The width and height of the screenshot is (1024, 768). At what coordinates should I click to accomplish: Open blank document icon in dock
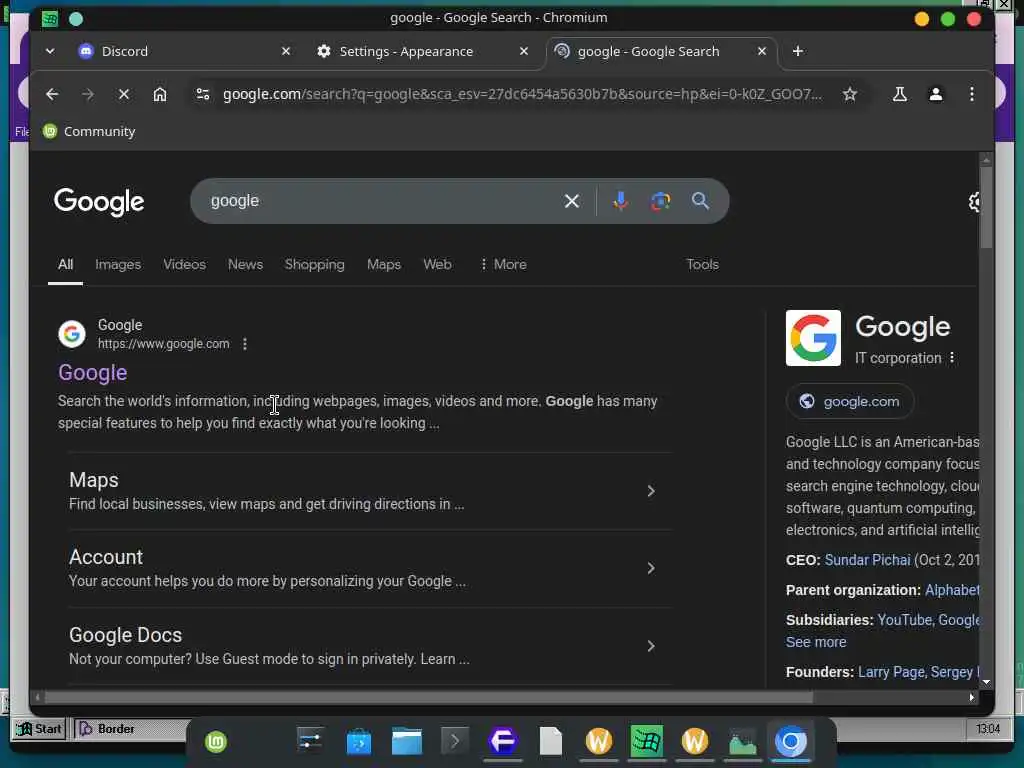[551, 741]
